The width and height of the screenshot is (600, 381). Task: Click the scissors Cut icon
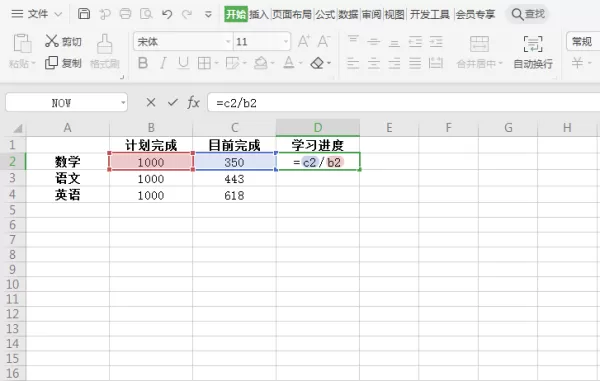pyautogui.click(x=51, y=41)
